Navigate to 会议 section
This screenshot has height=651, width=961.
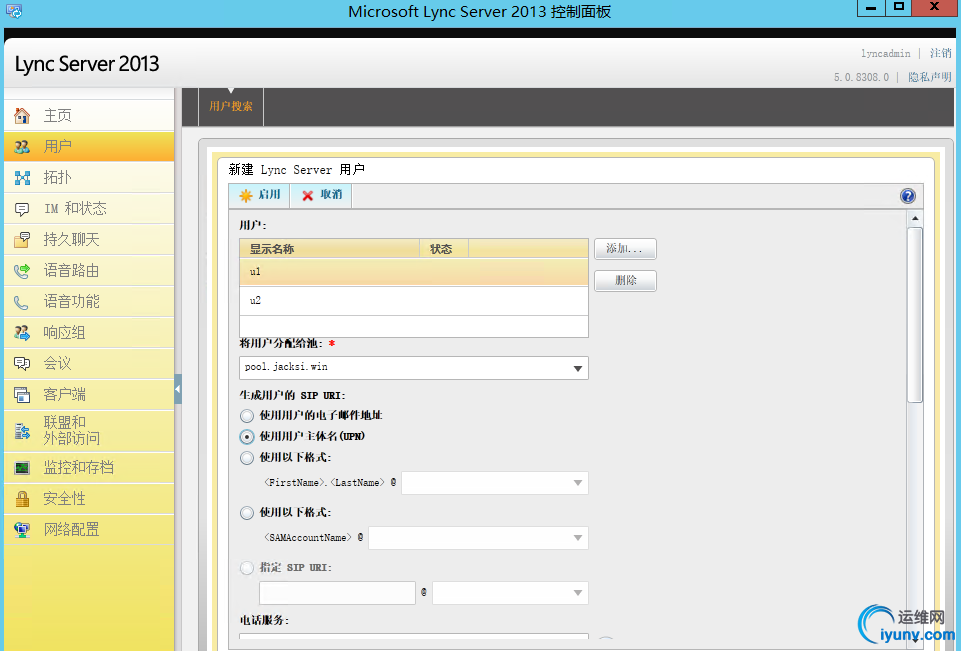(x=89, y=364)
